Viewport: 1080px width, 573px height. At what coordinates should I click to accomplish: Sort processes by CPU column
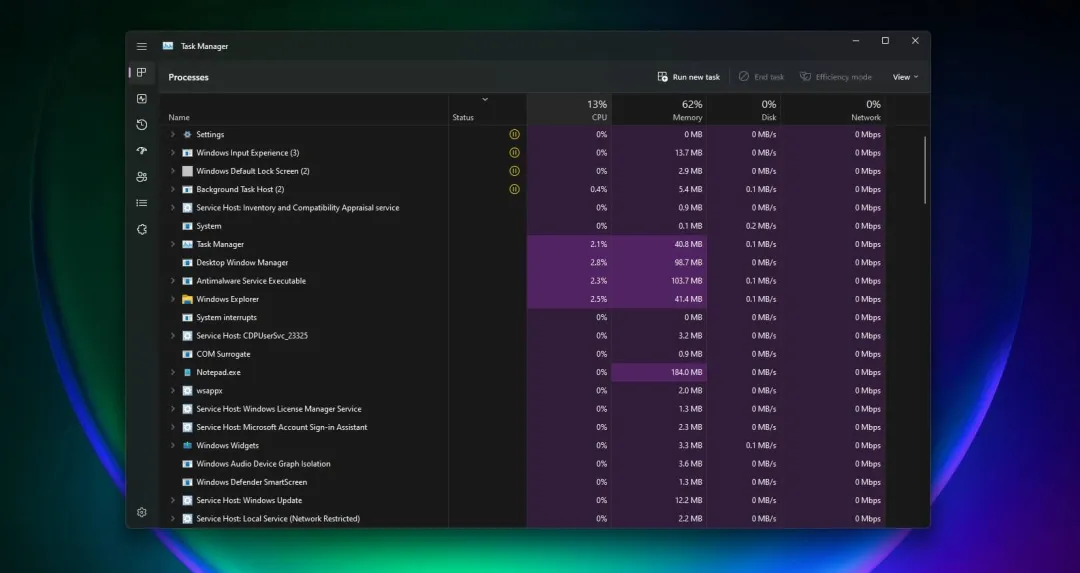coord(569,110)
